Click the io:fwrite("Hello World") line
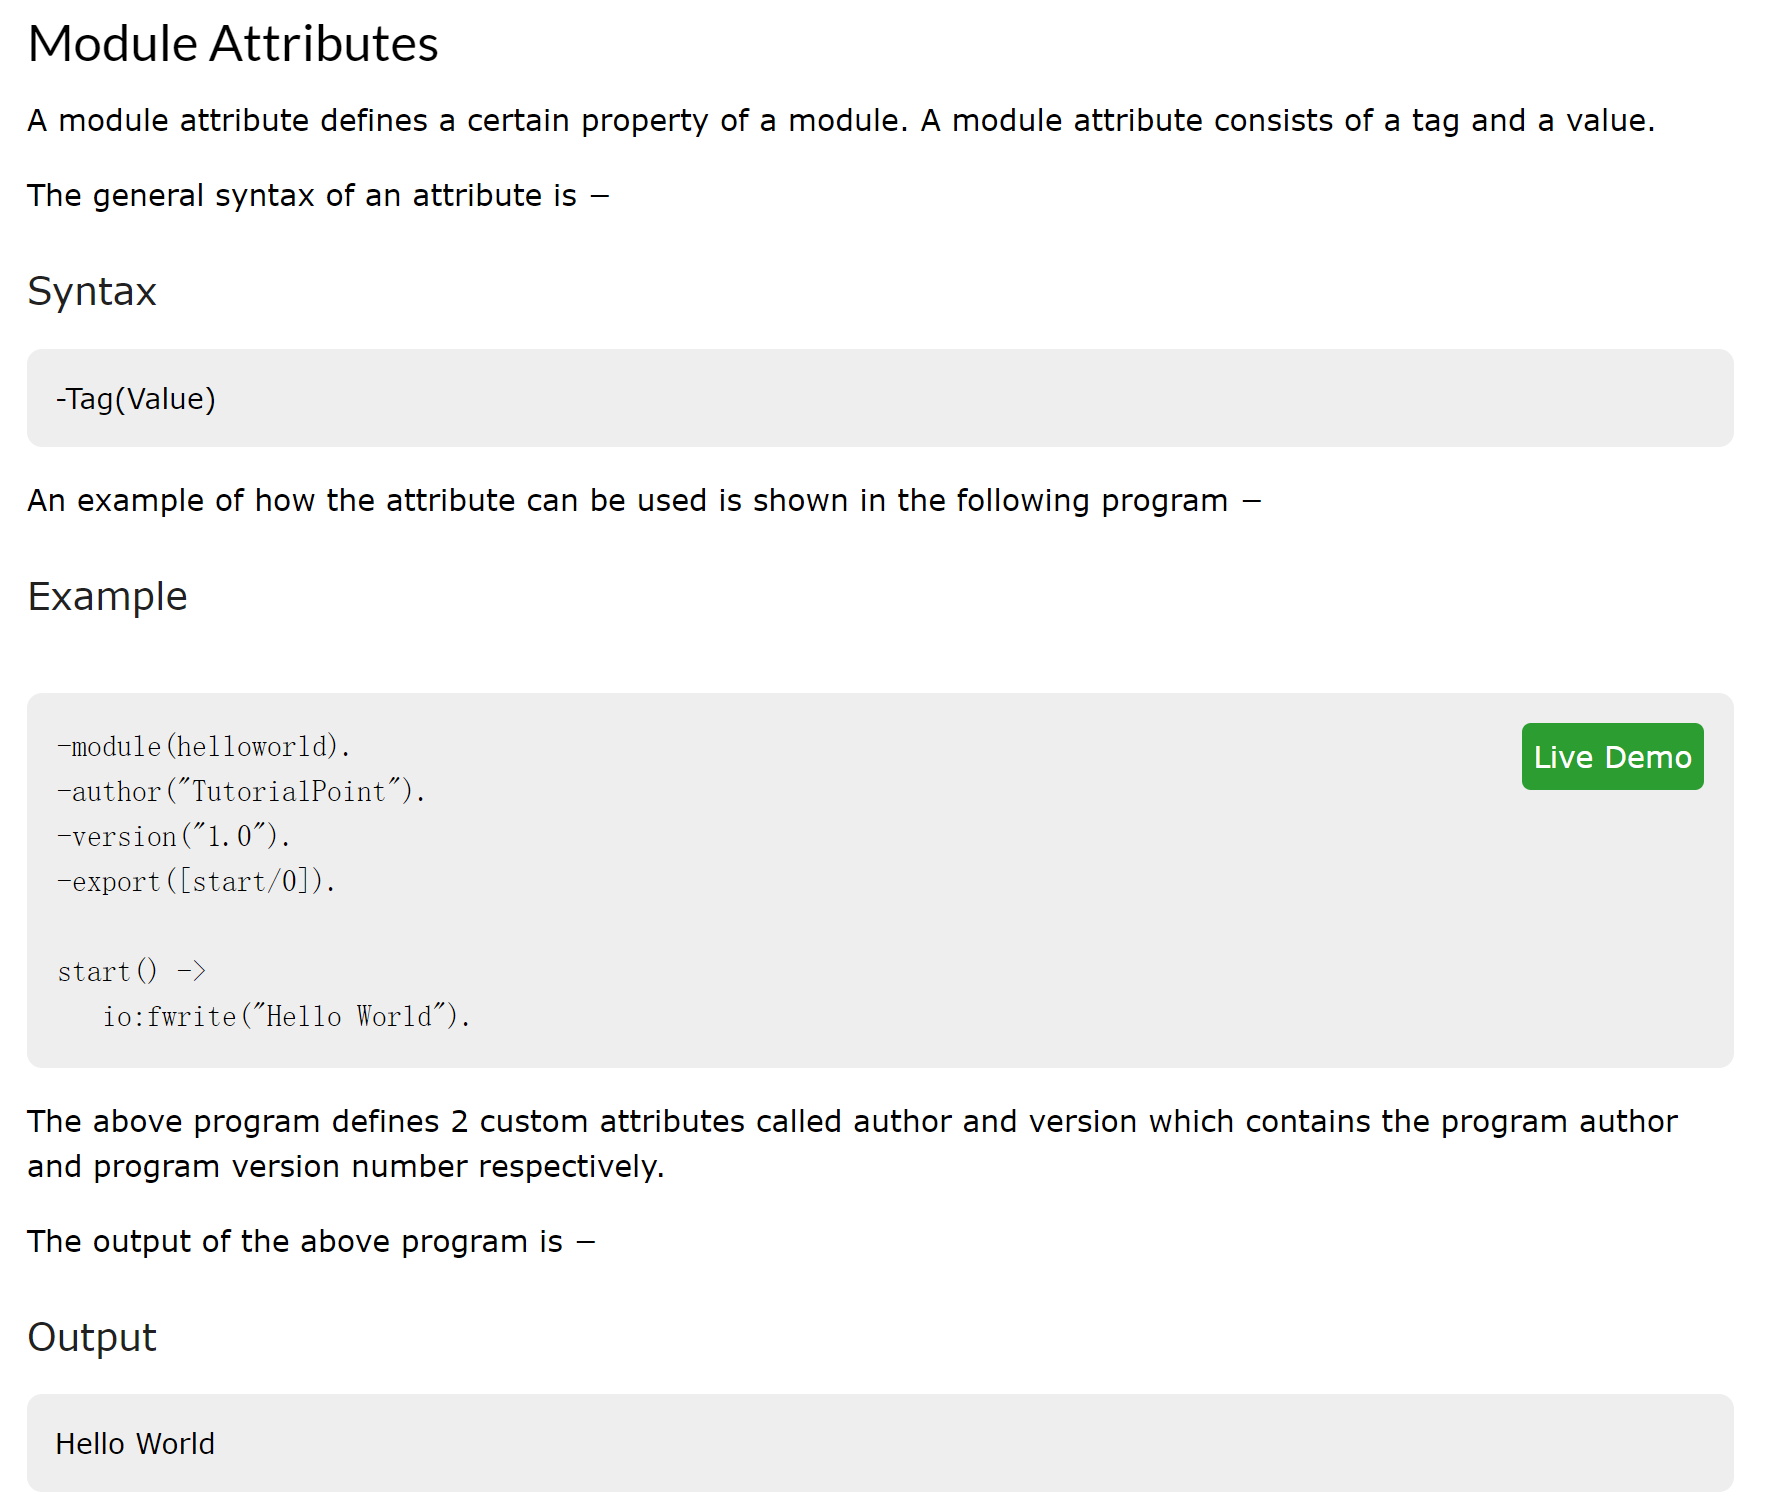1776x1494 pixels. (286, 1016)
